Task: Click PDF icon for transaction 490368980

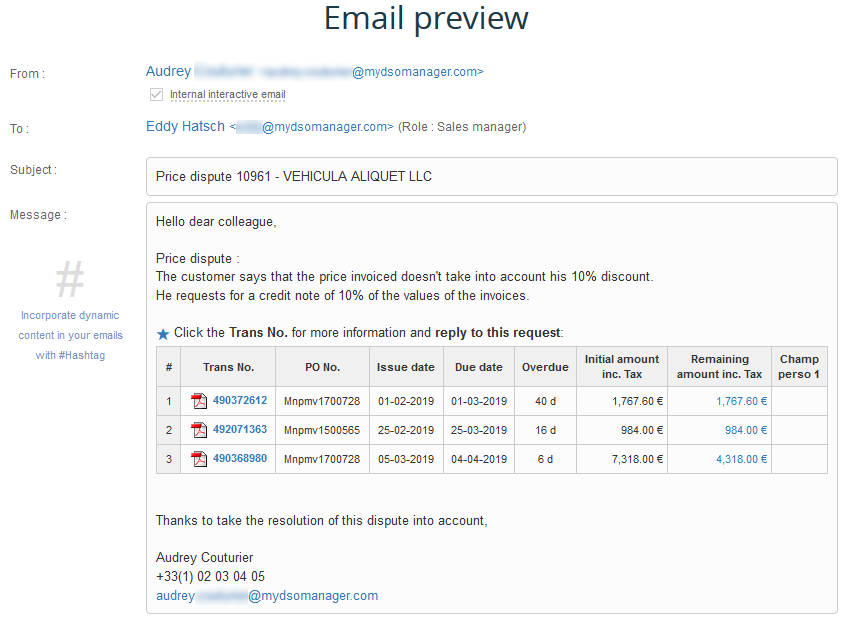Action: coord(199,459)
